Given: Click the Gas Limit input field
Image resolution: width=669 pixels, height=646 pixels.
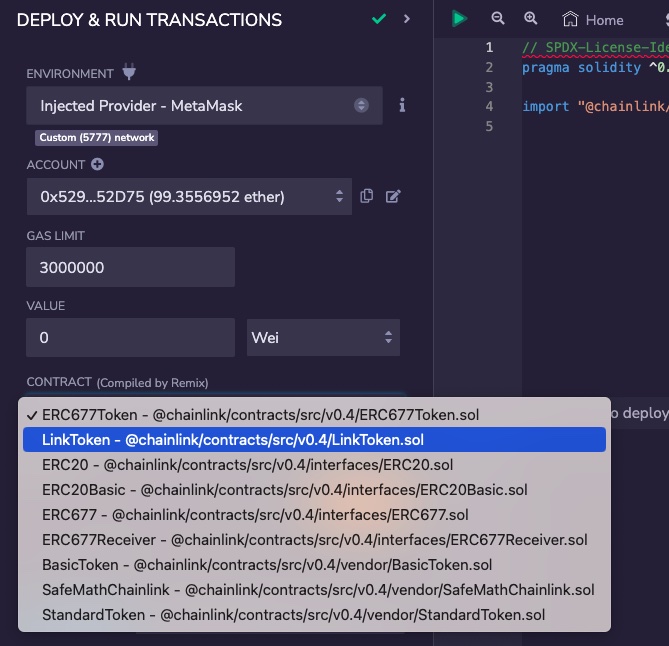Looking at the screenshot, I should [x=131, y=268].
